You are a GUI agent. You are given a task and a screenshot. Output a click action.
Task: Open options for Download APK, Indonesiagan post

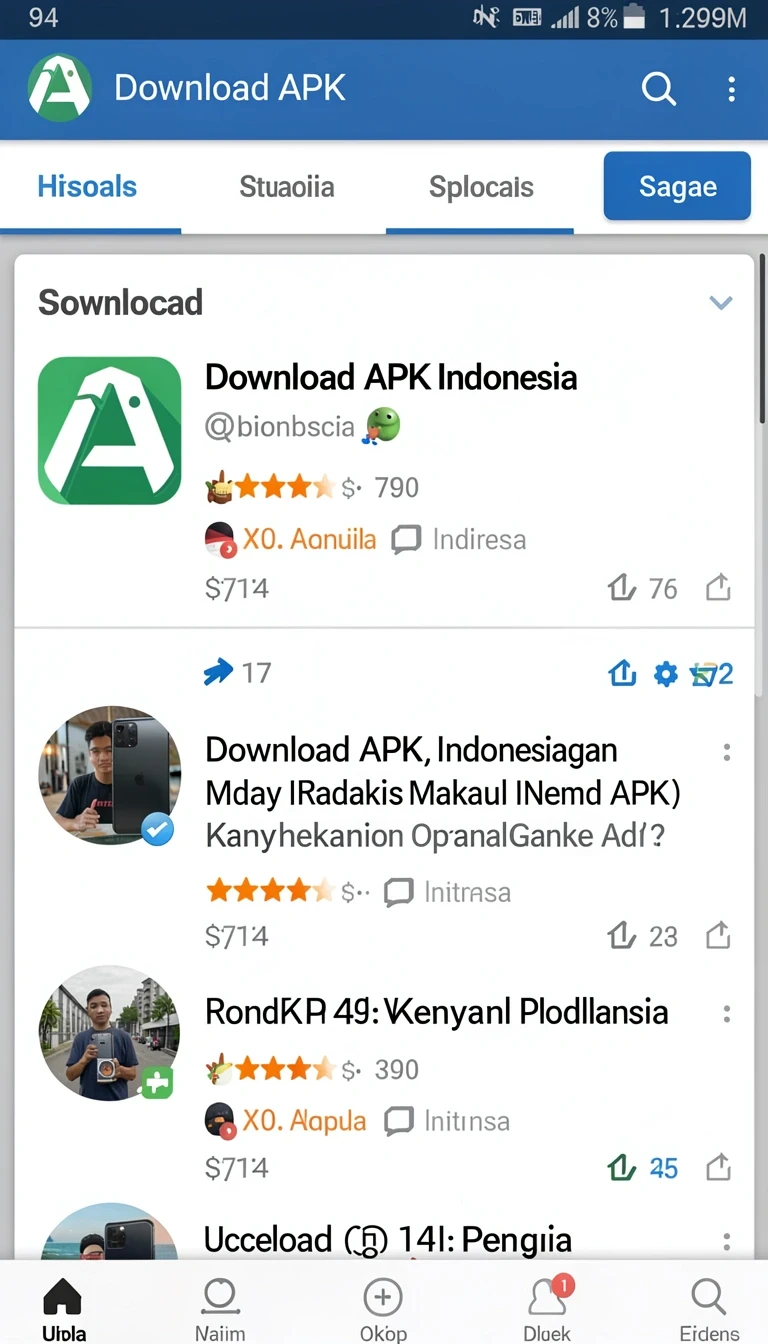point(727,752)
